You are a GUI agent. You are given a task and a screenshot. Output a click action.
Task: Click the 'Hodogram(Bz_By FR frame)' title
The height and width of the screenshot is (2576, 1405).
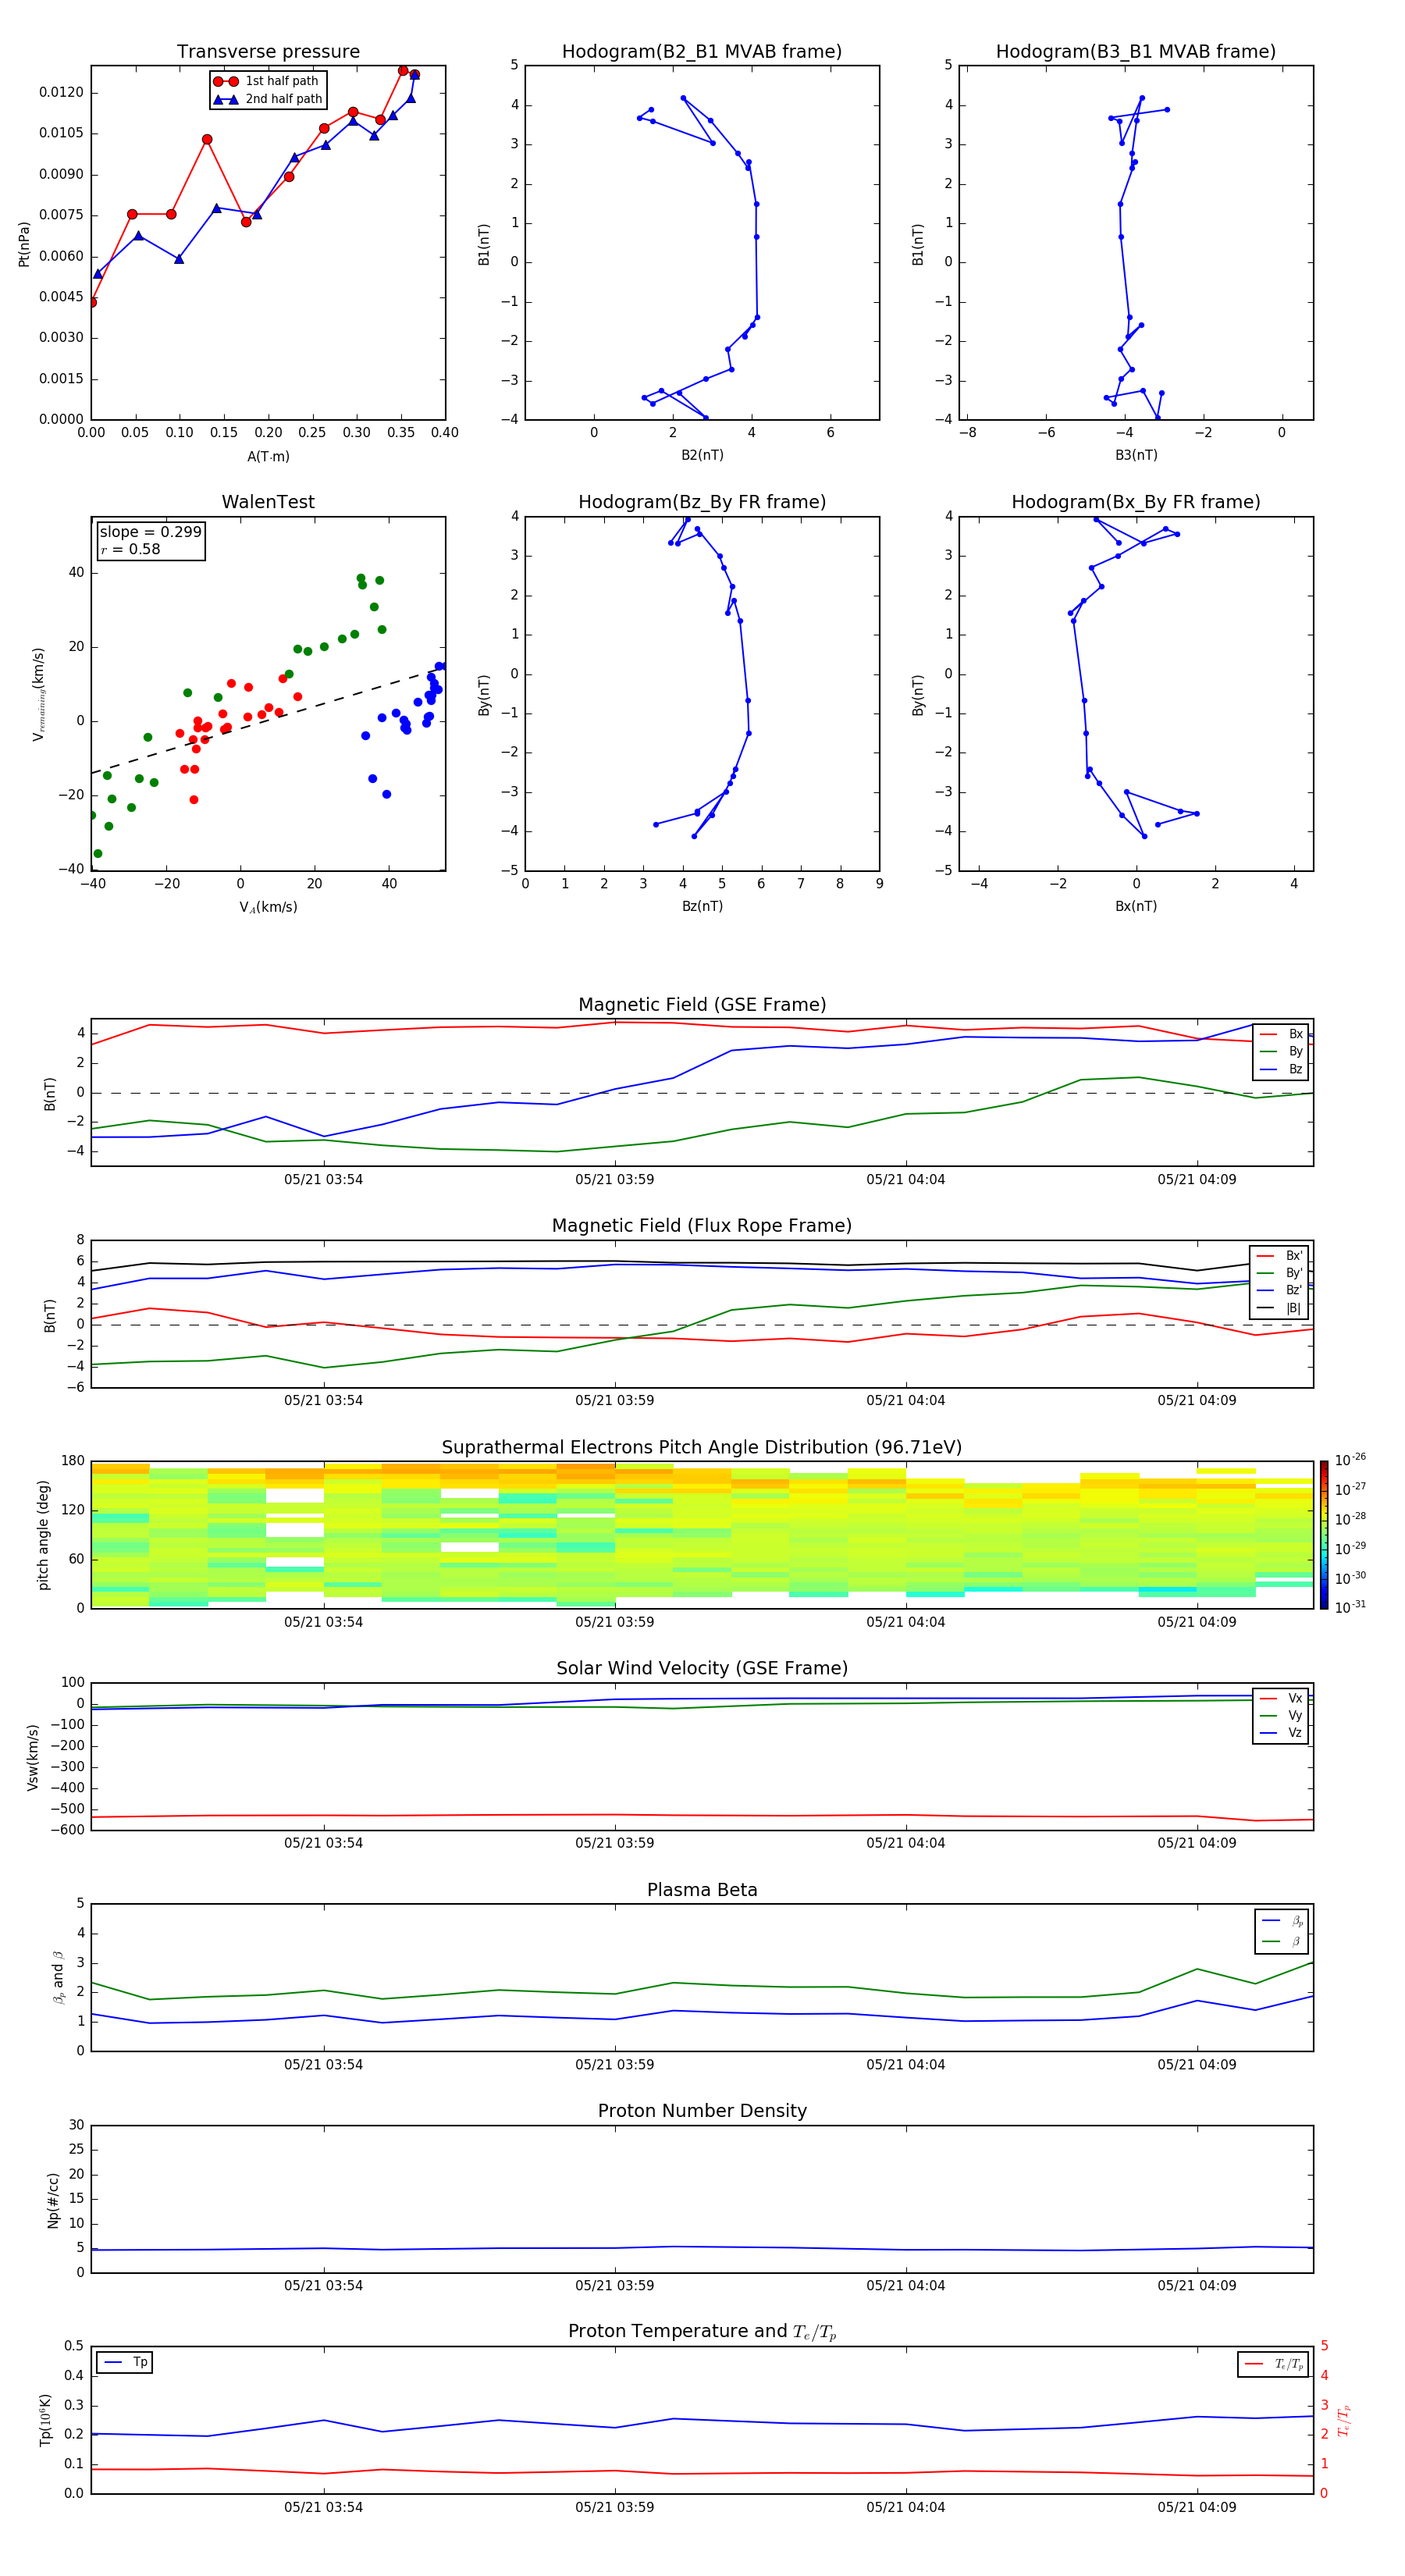point(702,502)
